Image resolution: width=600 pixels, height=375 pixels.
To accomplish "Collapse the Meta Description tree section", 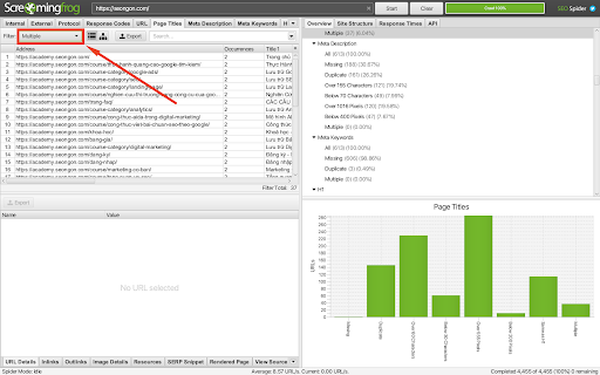I will click(x=314, y=44).
